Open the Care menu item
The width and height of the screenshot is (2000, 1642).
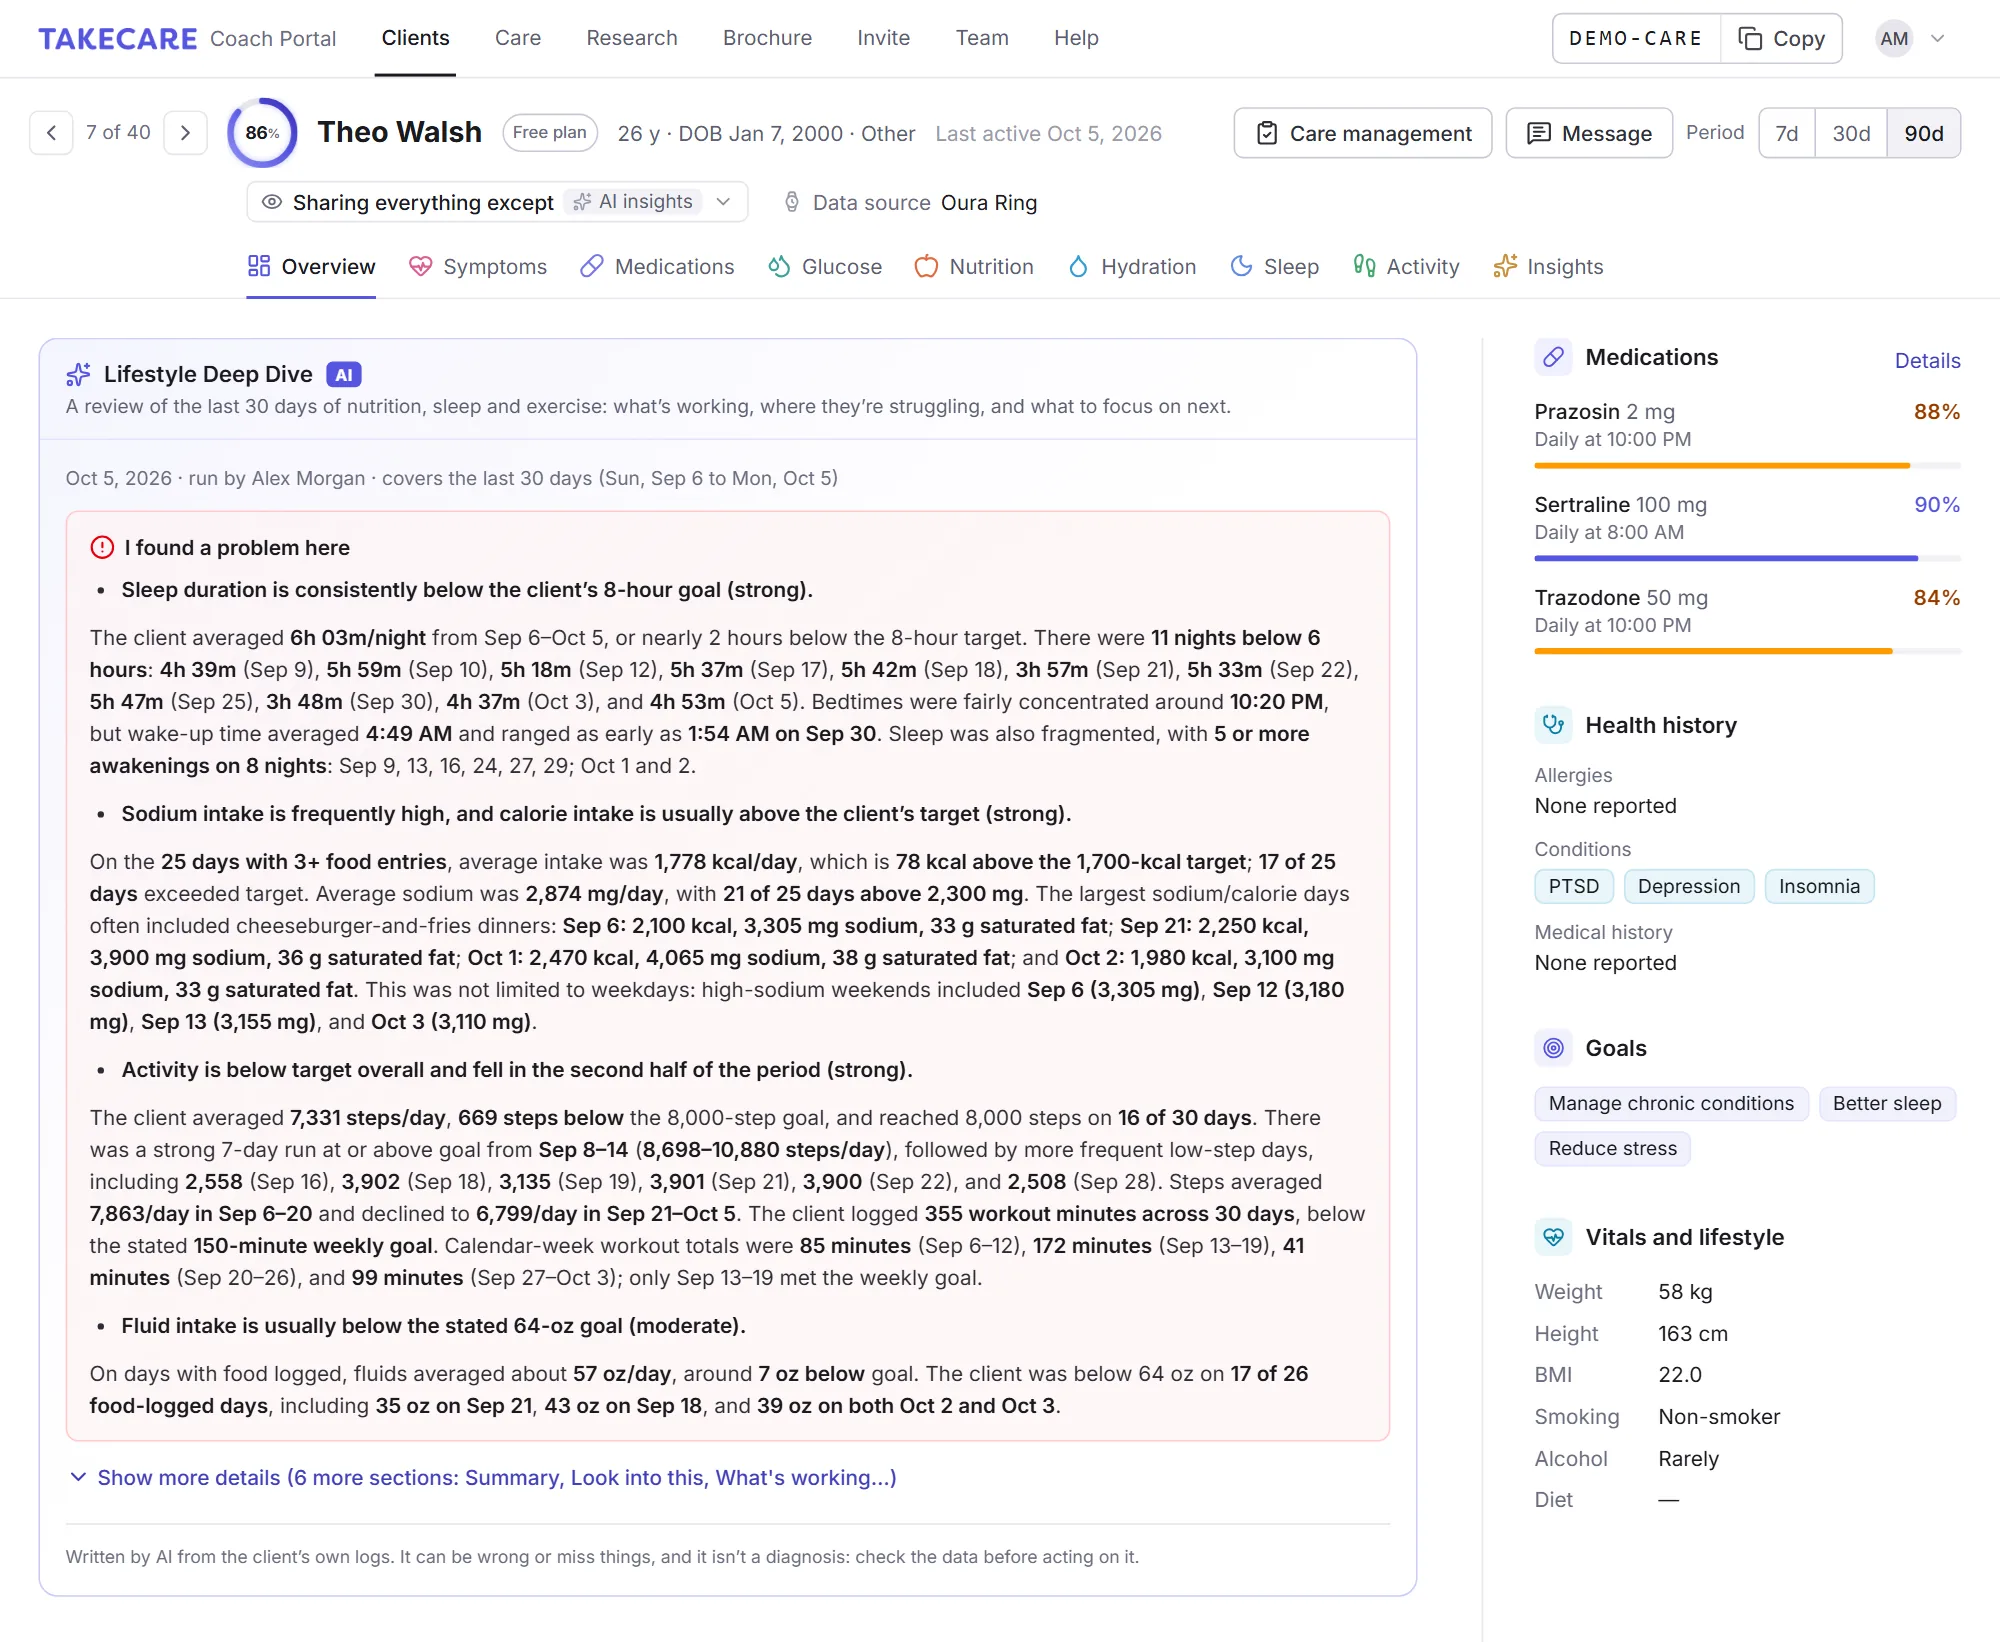(518, 38)
